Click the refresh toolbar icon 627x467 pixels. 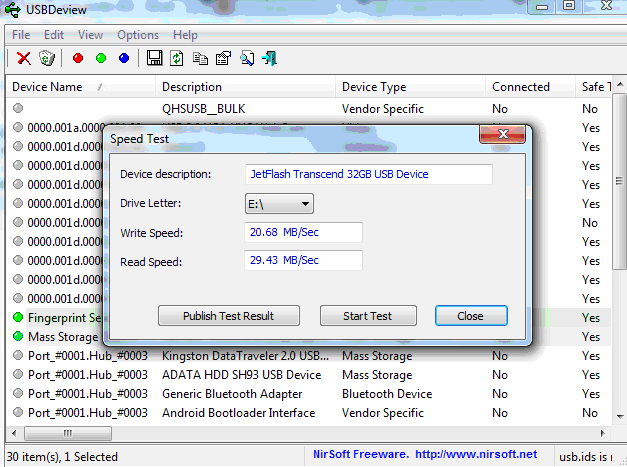click(x=176, y=59)
